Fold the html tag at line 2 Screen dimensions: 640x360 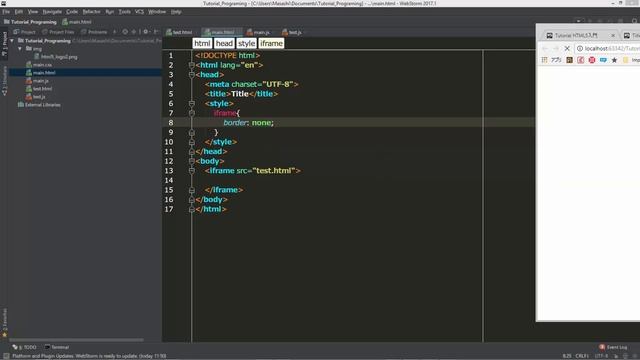(x=191, y=65)
